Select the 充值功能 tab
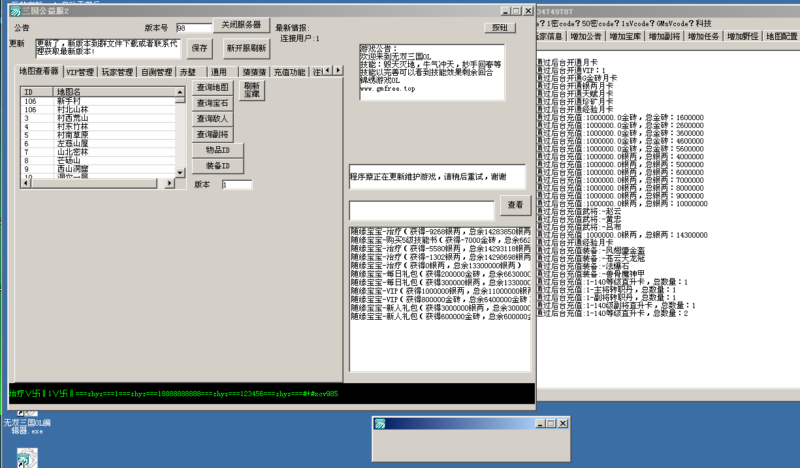 click(289, 72)
